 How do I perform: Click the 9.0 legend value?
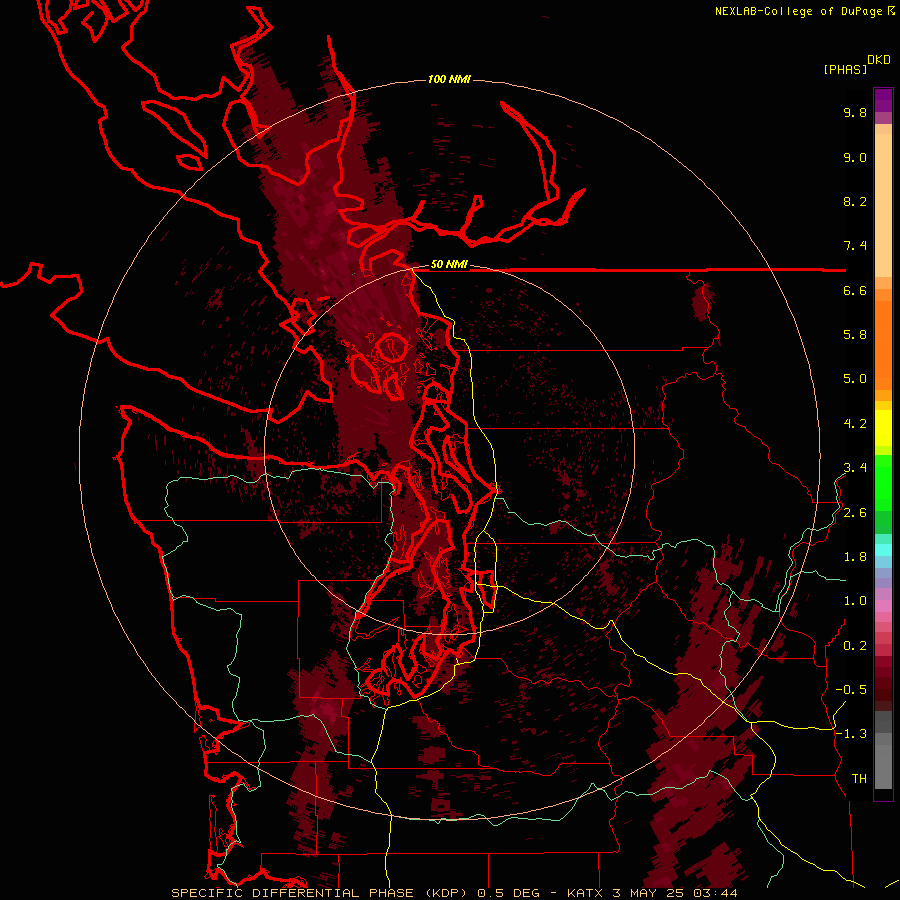pos(855,157)
